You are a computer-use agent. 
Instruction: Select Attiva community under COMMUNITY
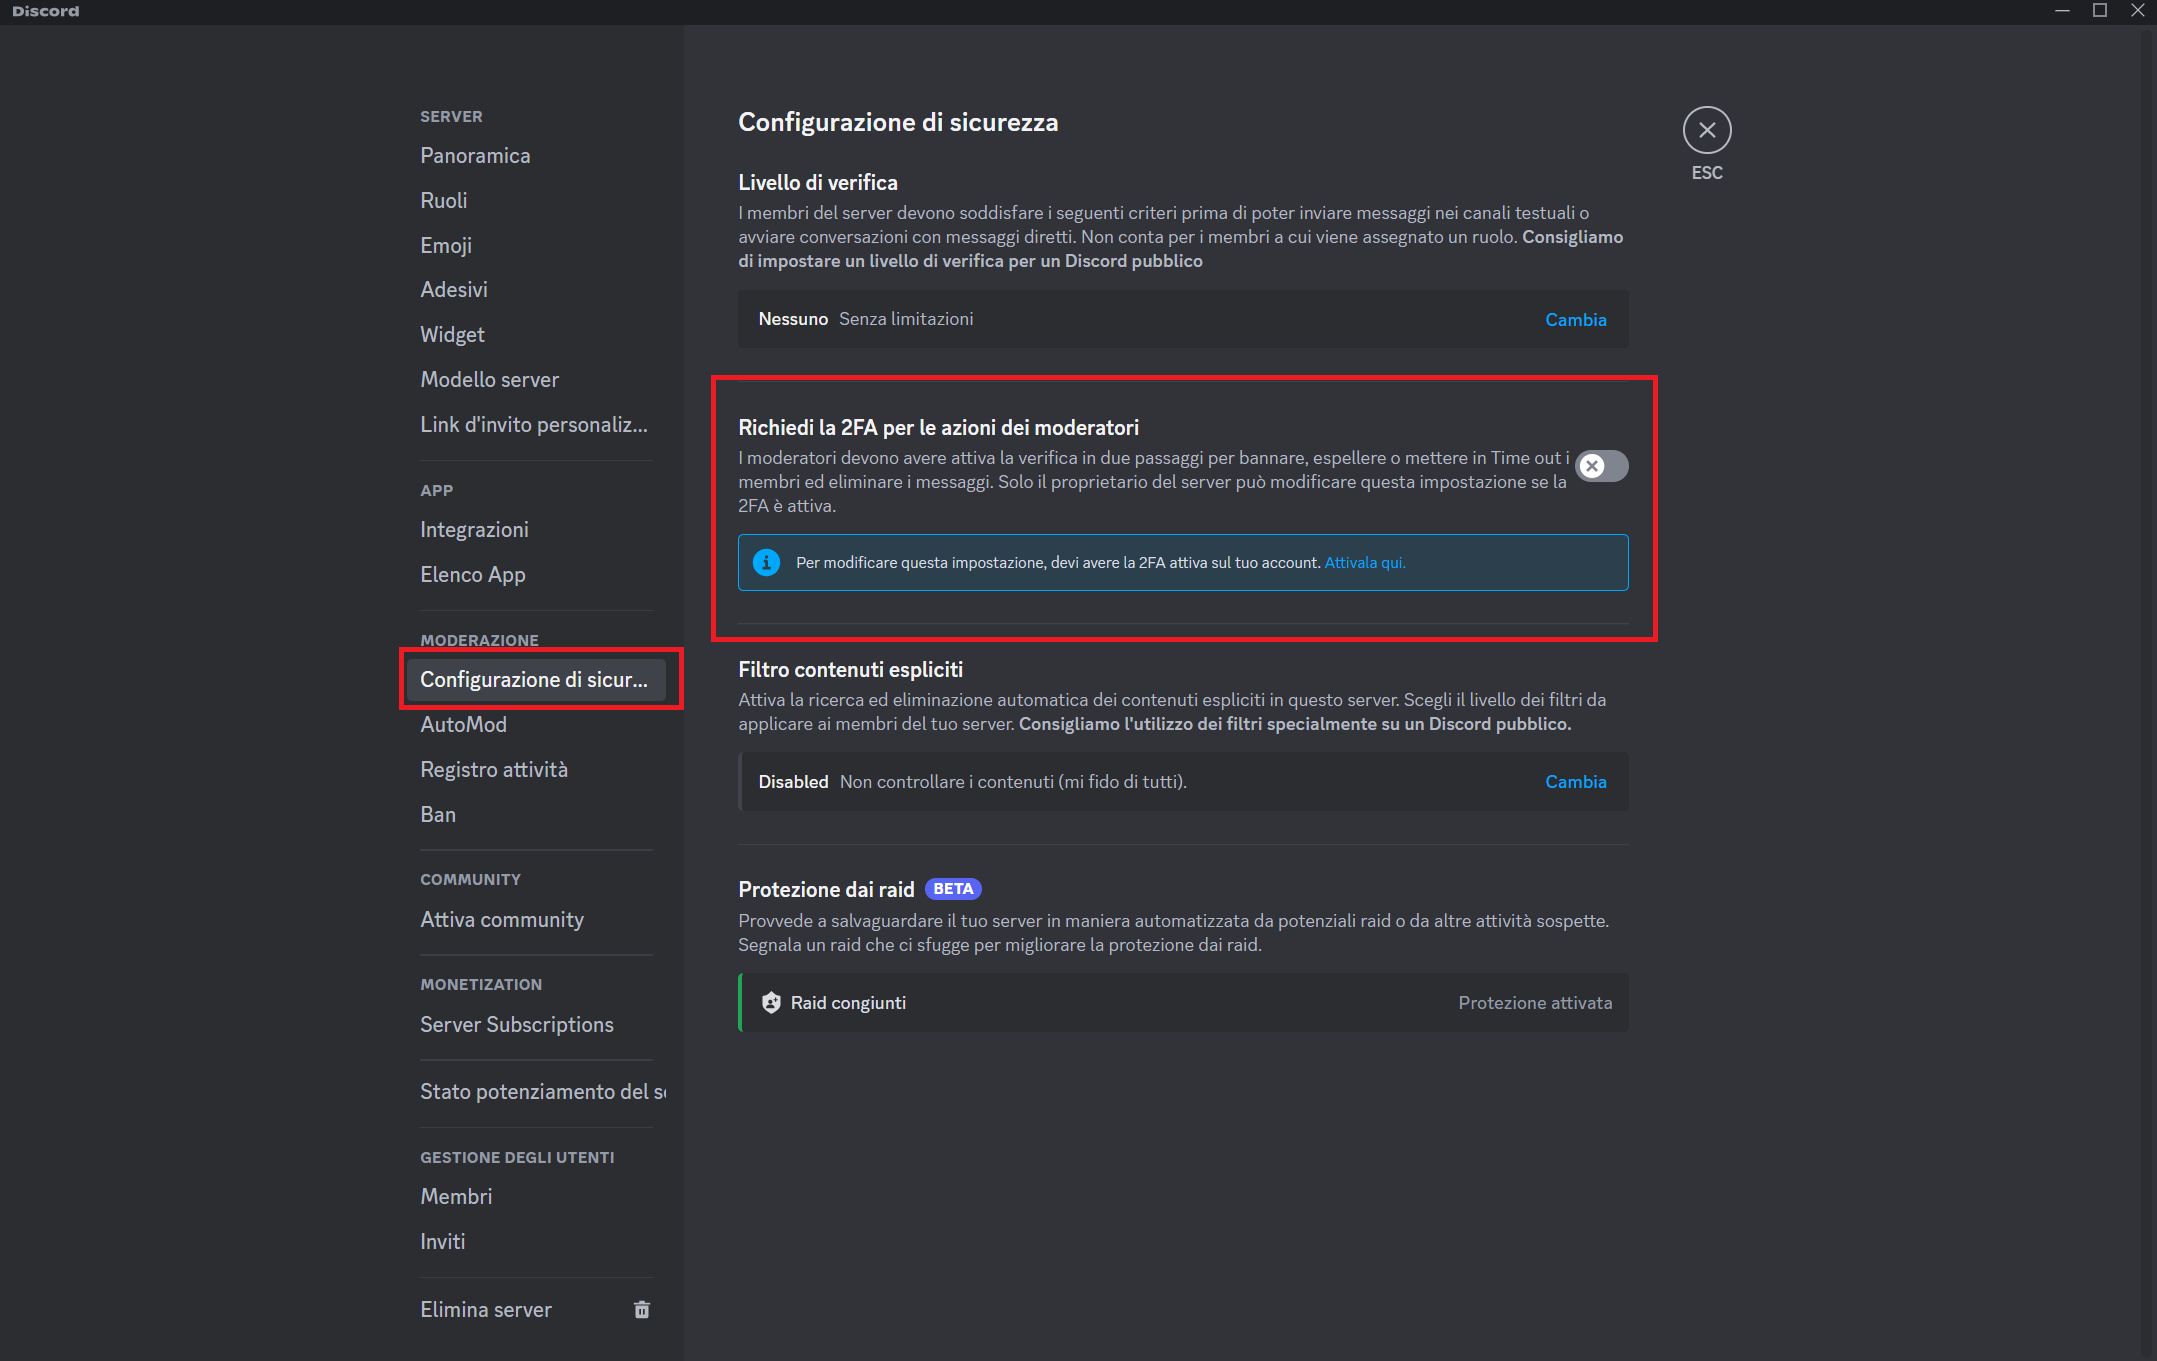coord(502,919)
